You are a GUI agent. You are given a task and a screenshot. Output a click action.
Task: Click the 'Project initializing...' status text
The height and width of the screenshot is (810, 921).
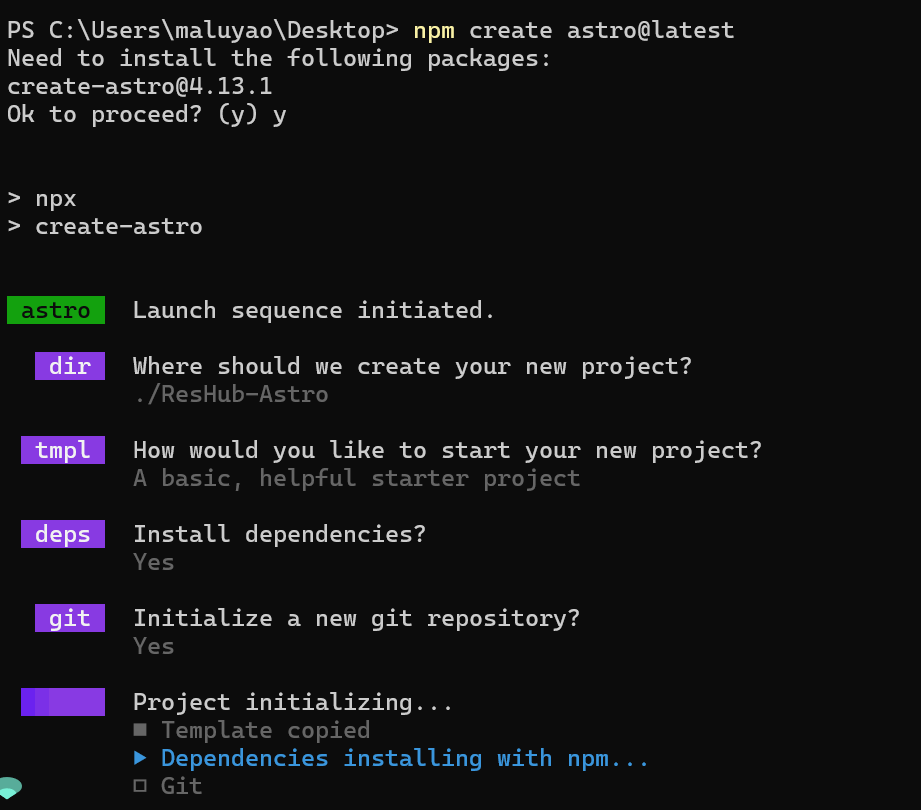293,703
